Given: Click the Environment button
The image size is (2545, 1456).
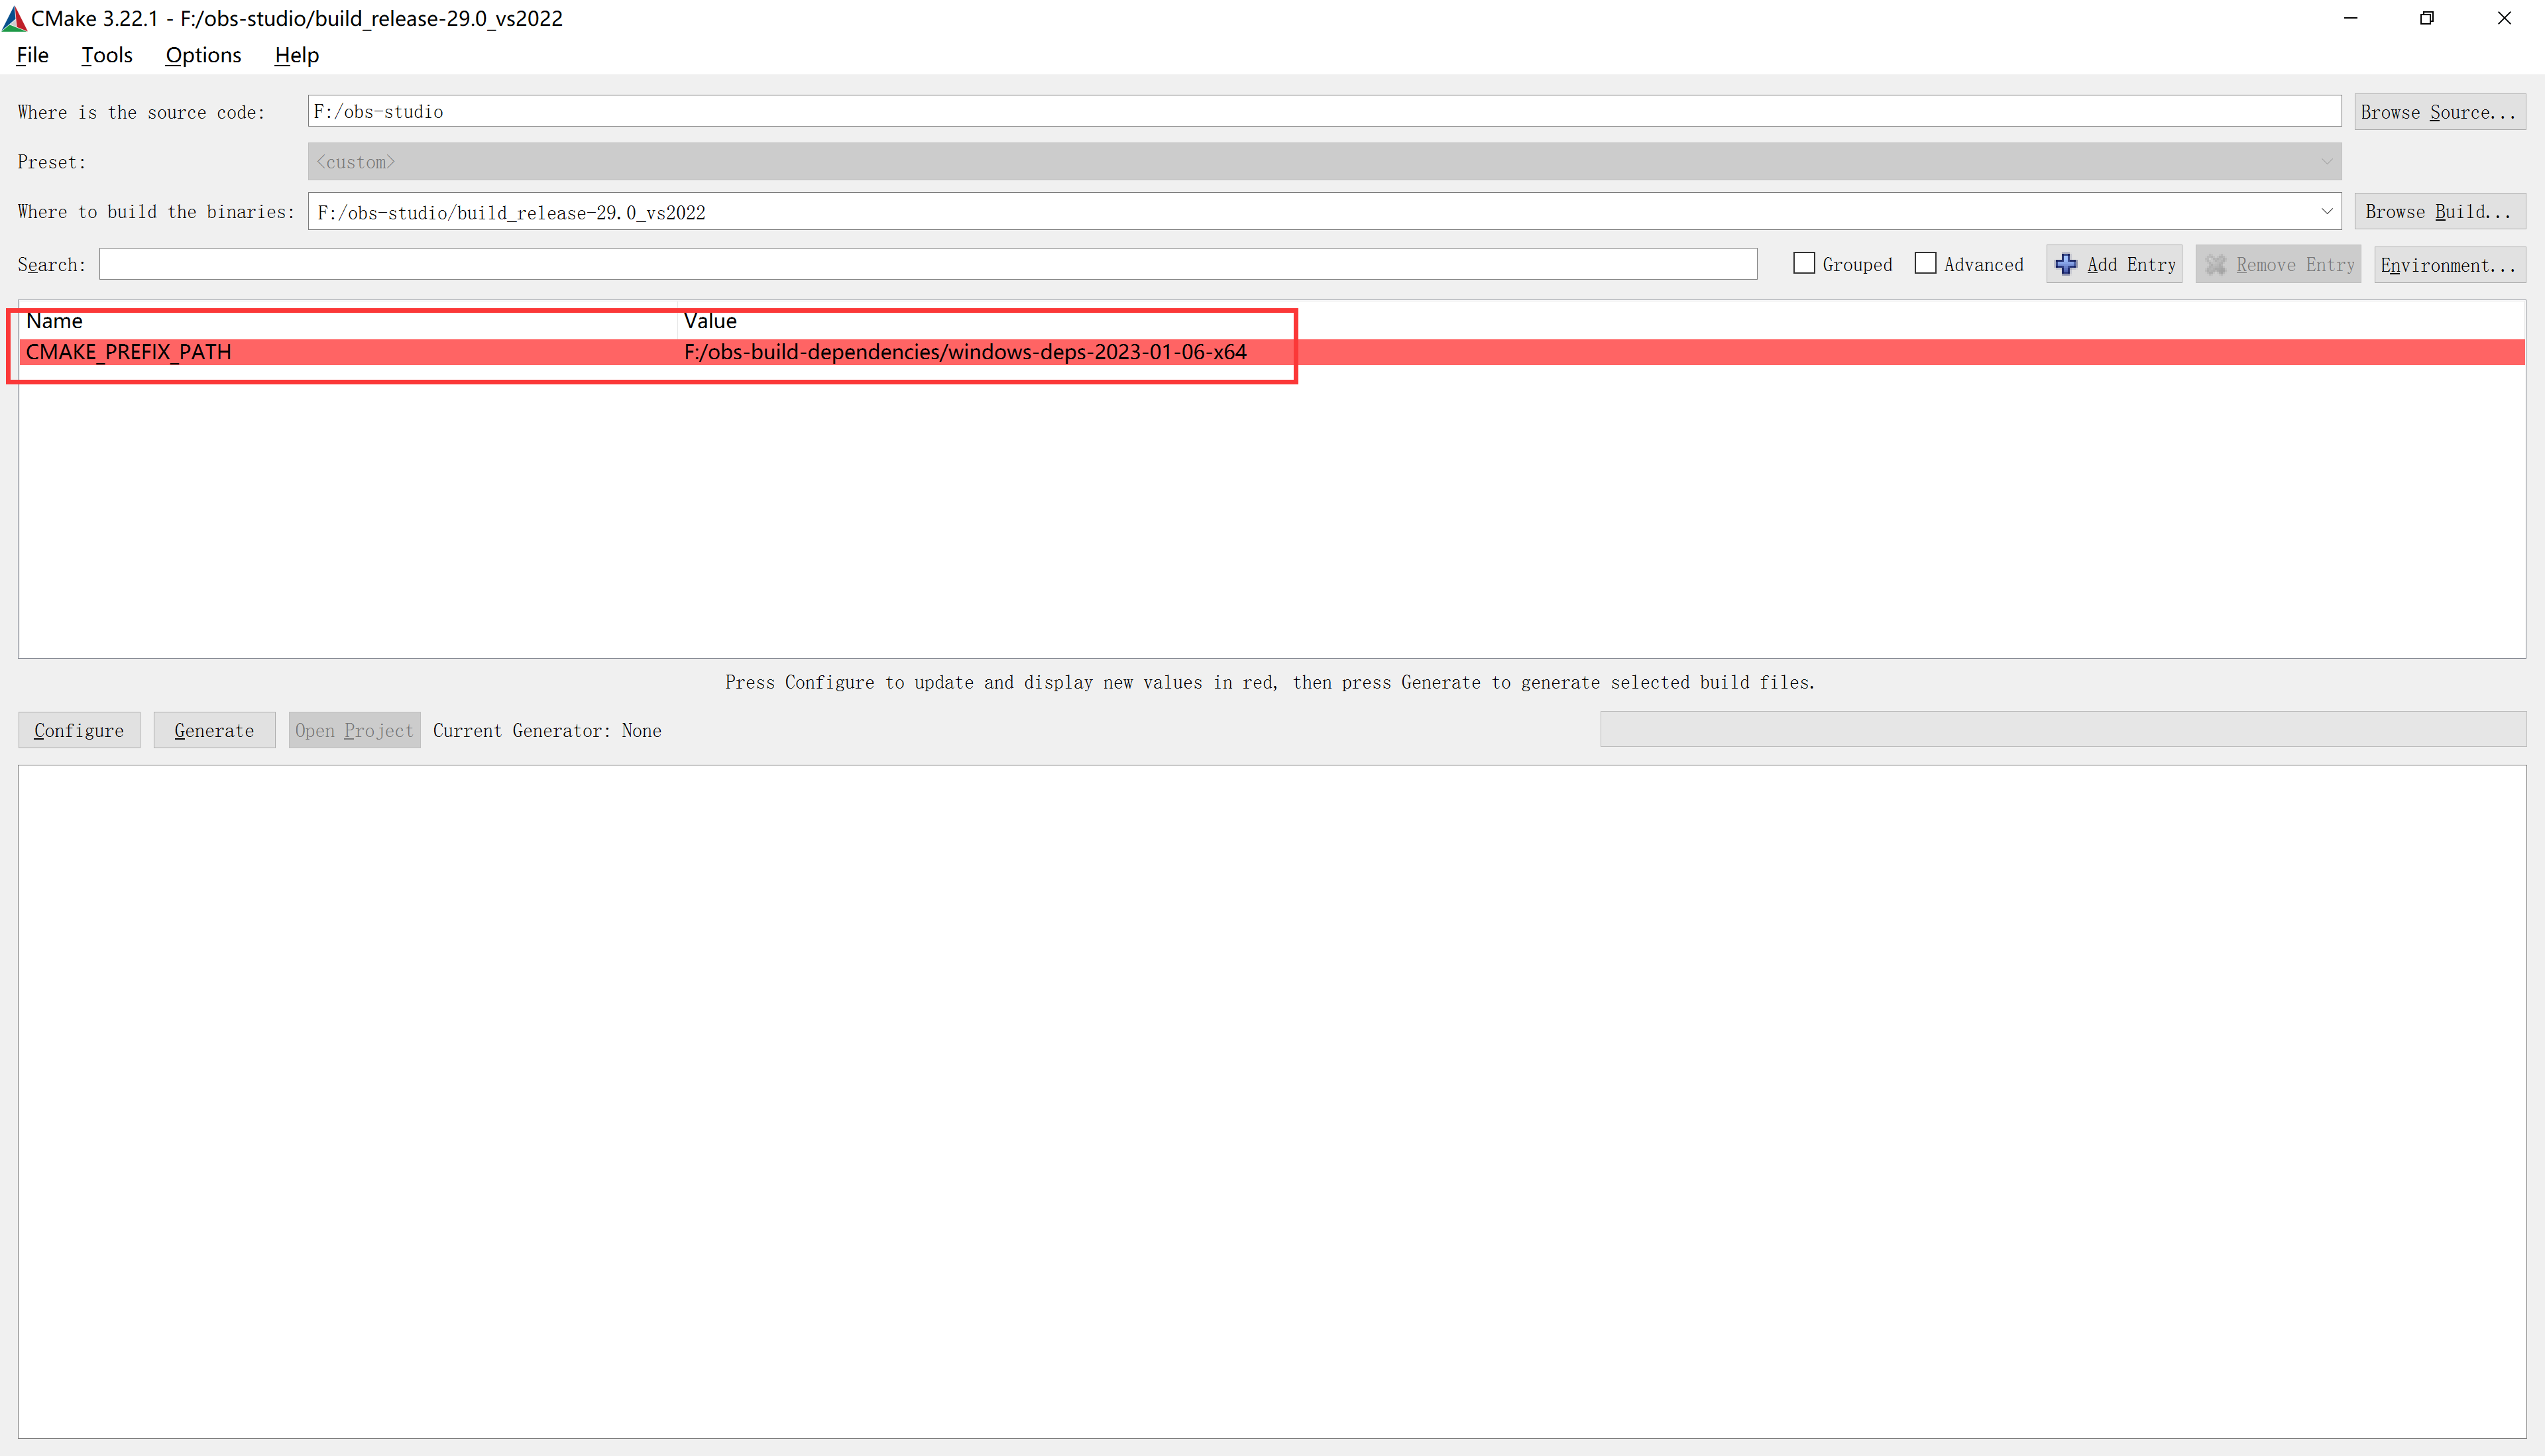Looking at the screenshot, I should pyautogui.click(x=2448, y=264).
